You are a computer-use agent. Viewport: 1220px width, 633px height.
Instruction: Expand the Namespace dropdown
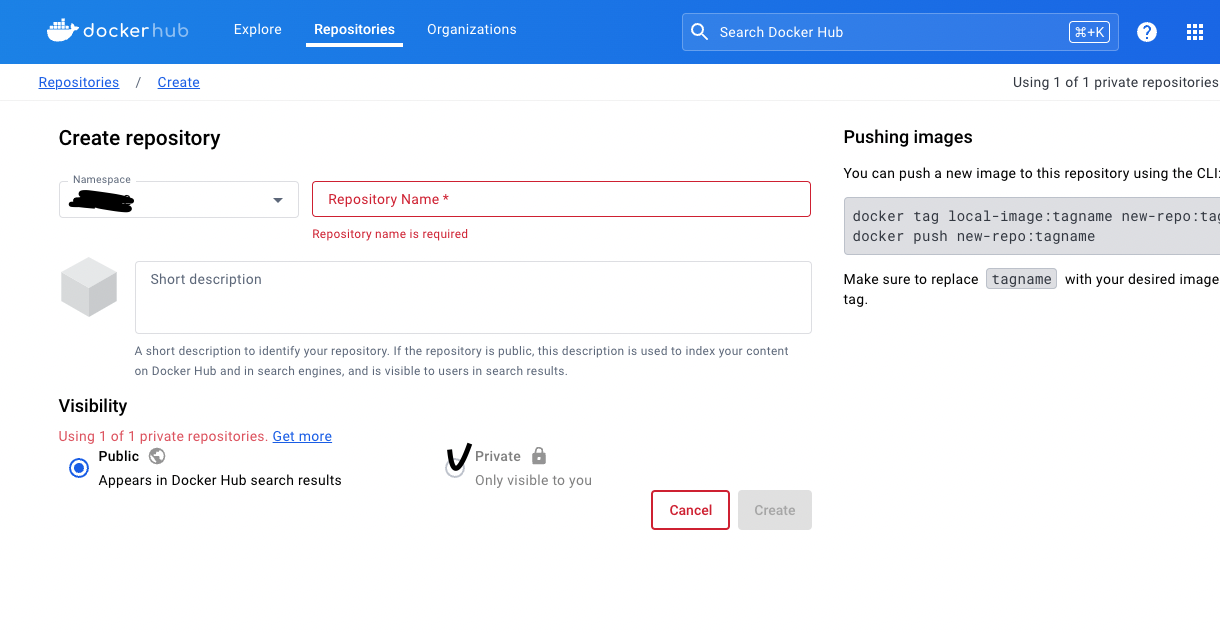(179, 199)
